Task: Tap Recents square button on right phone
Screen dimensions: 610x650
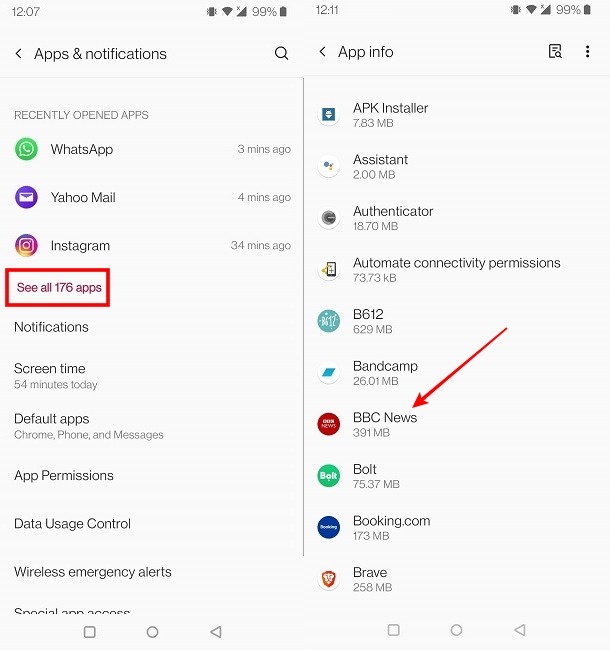Action: pos(393,630)
